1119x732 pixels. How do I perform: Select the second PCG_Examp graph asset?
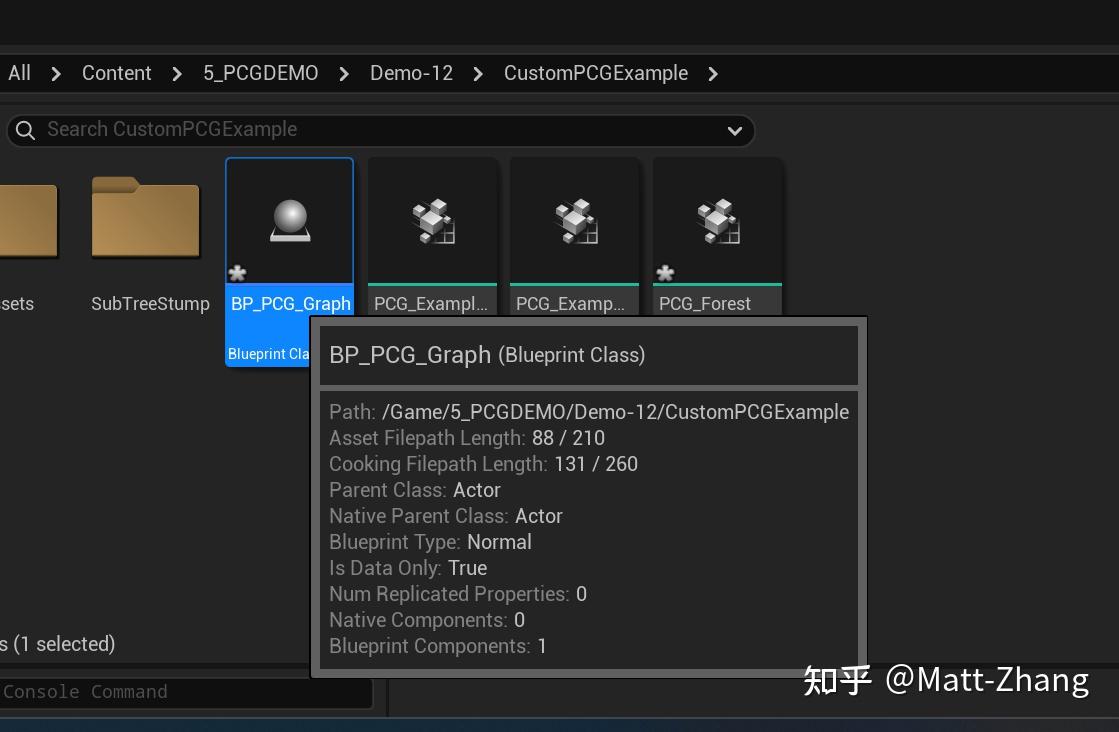(574, 220)
